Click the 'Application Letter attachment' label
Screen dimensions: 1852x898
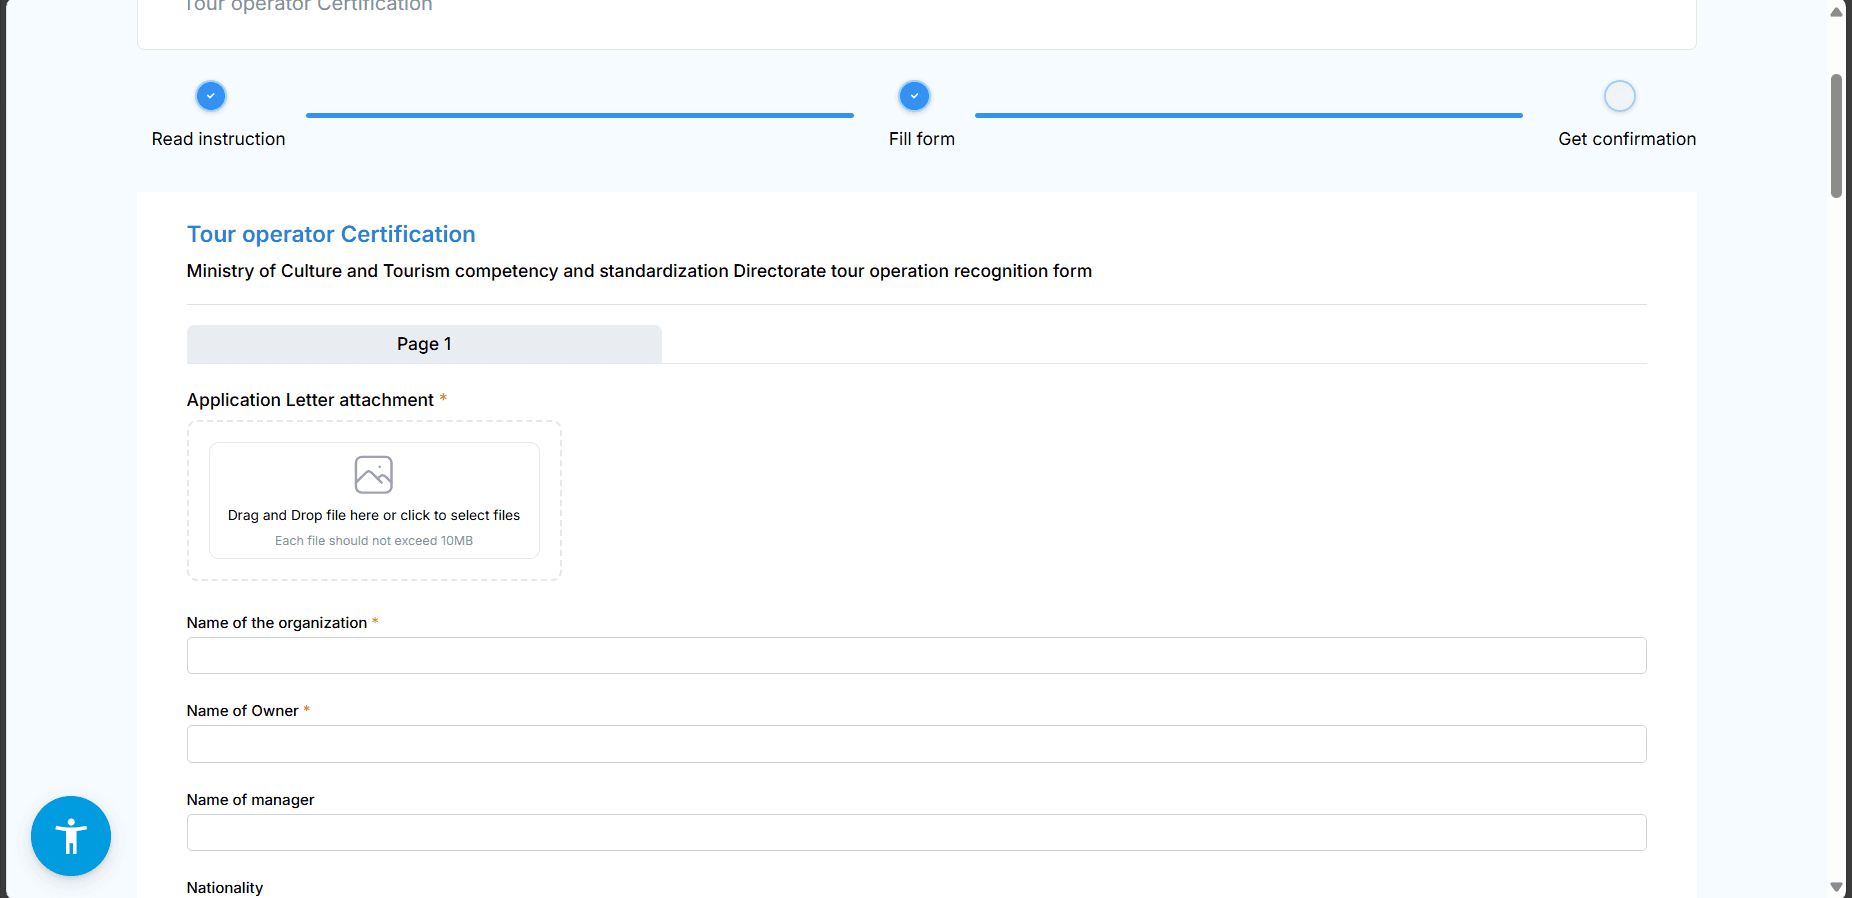coord(310,400)
